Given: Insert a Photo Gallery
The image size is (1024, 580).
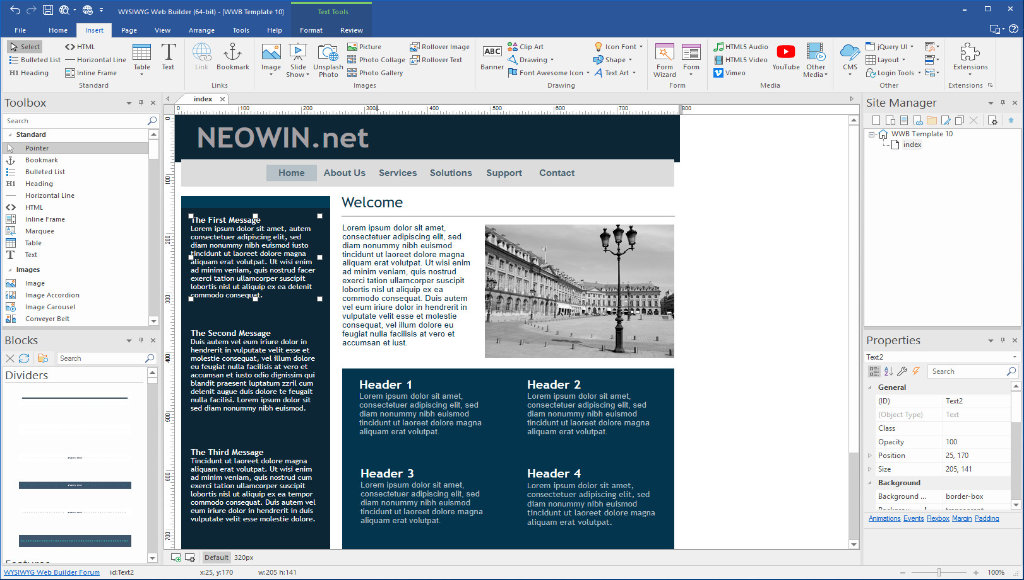Looking at the screenshot, I should click(375, 72).
